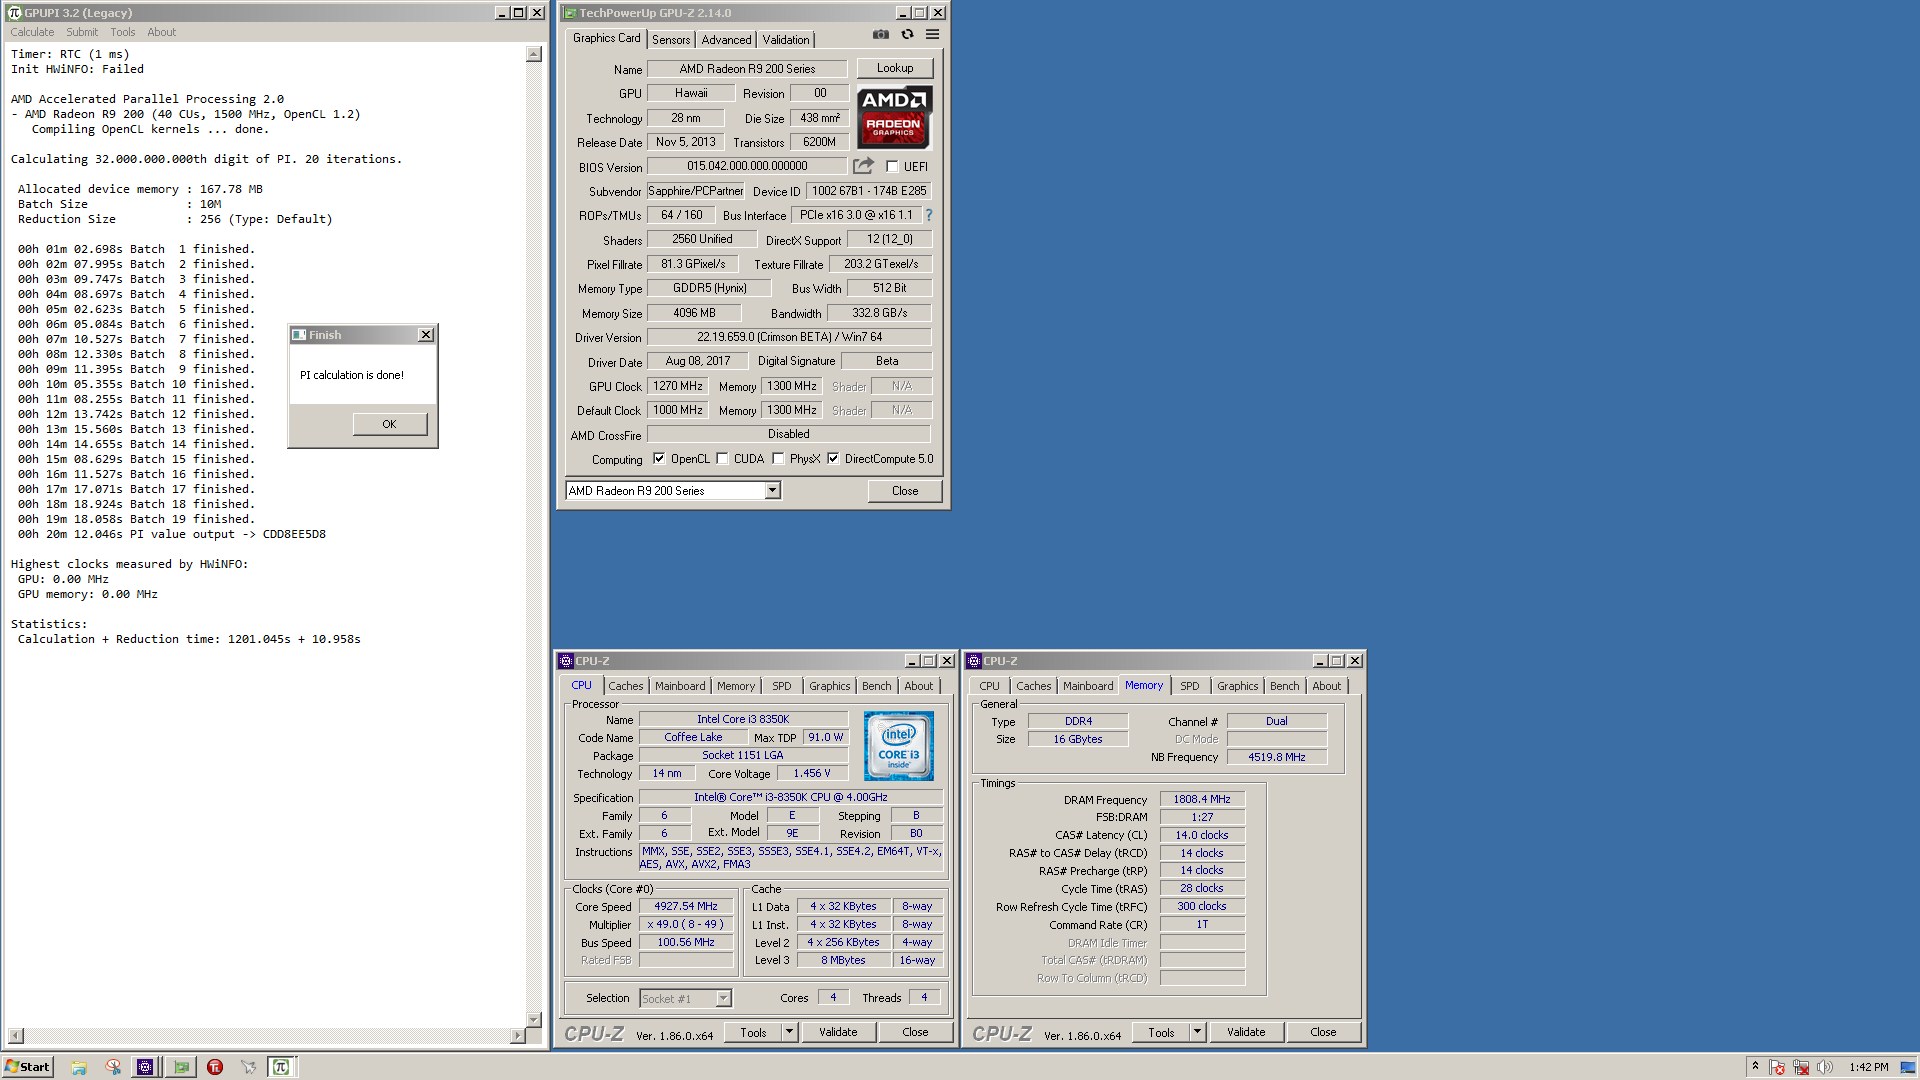The height and width of the screenshot is (1080, 1920).
Task: Click the GPUPI title bar pi icon
Action: click(x=14, y=13)
